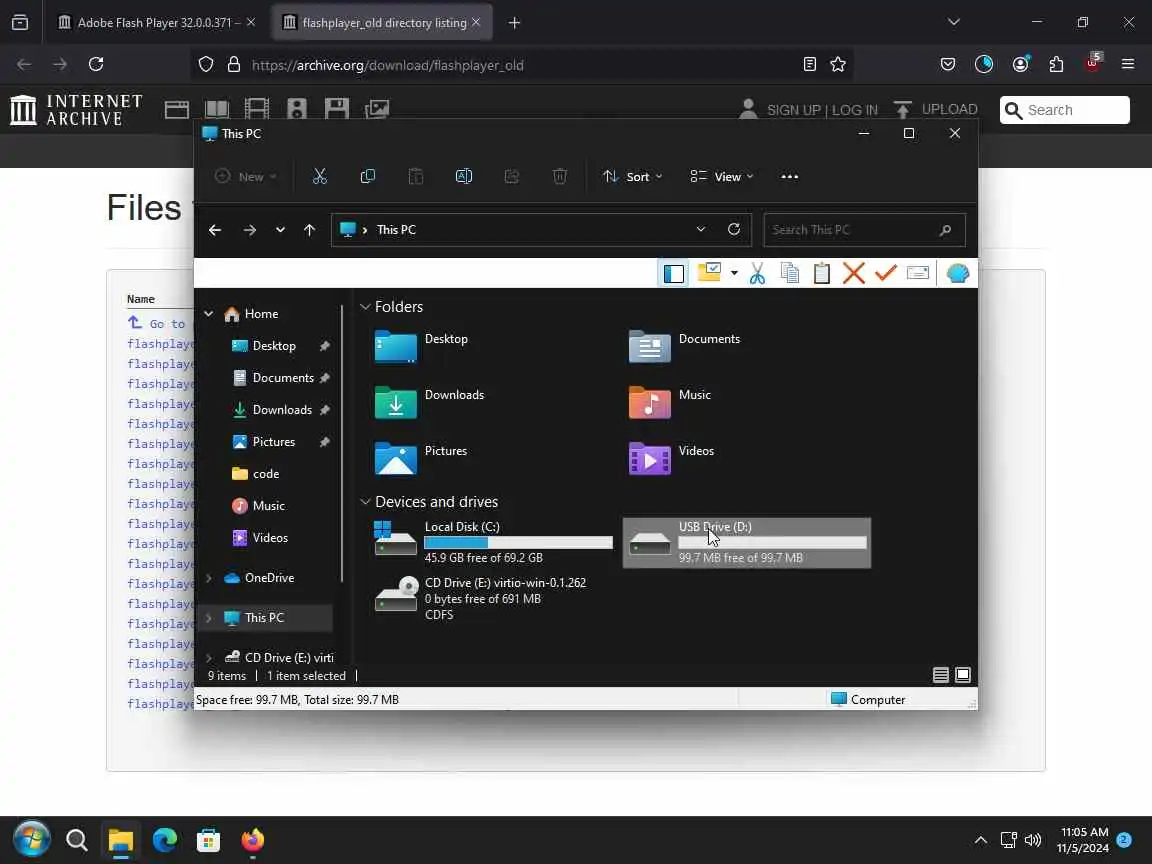
Task: Select the Pictures folder icon
Action: (395, 458)
